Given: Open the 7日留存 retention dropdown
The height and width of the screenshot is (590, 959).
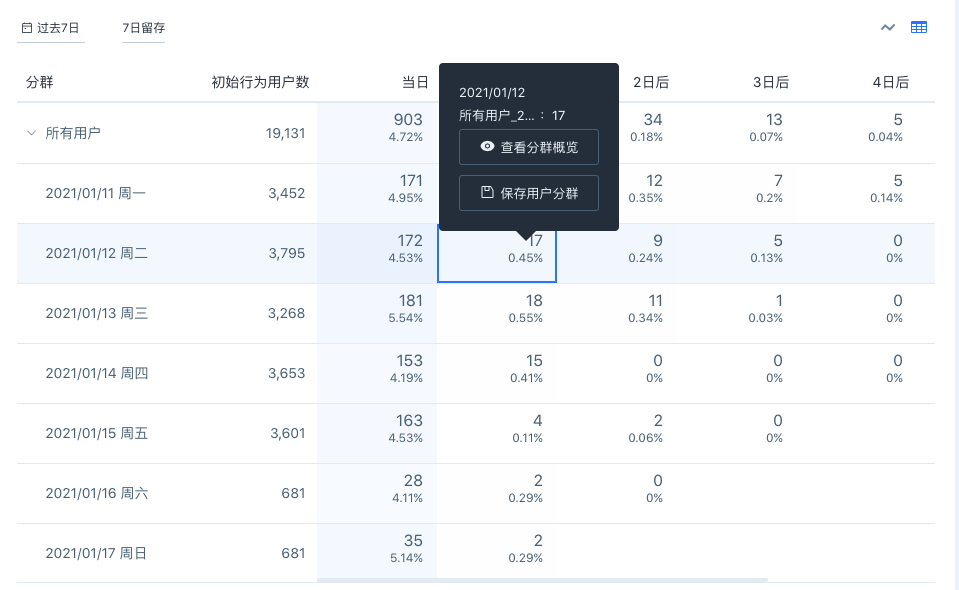Looking at the screenshot, I should click(143, 28).
